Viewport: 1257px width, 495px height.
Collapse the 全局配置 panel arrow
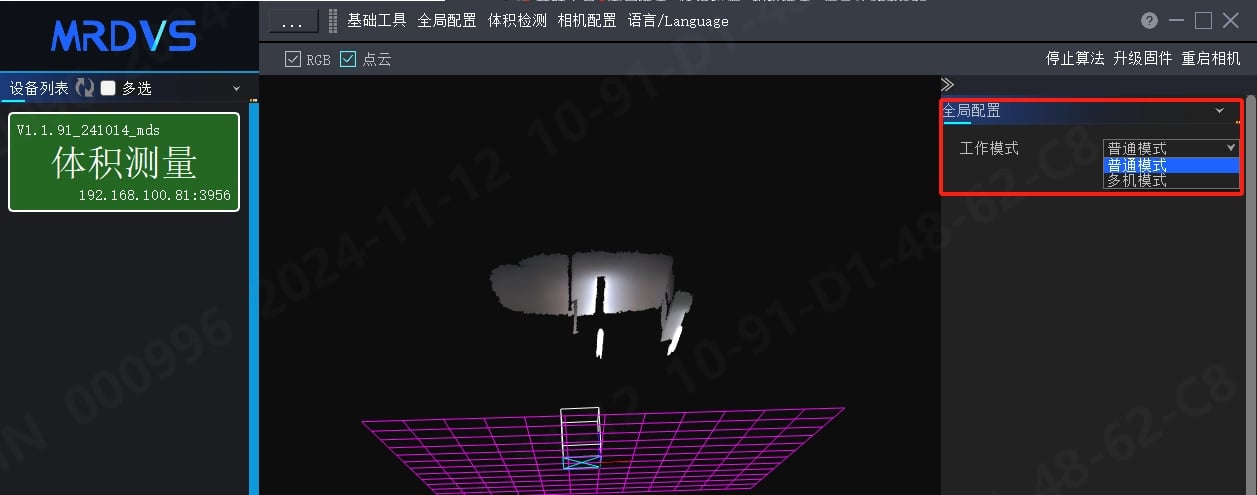coord(1219,111)
